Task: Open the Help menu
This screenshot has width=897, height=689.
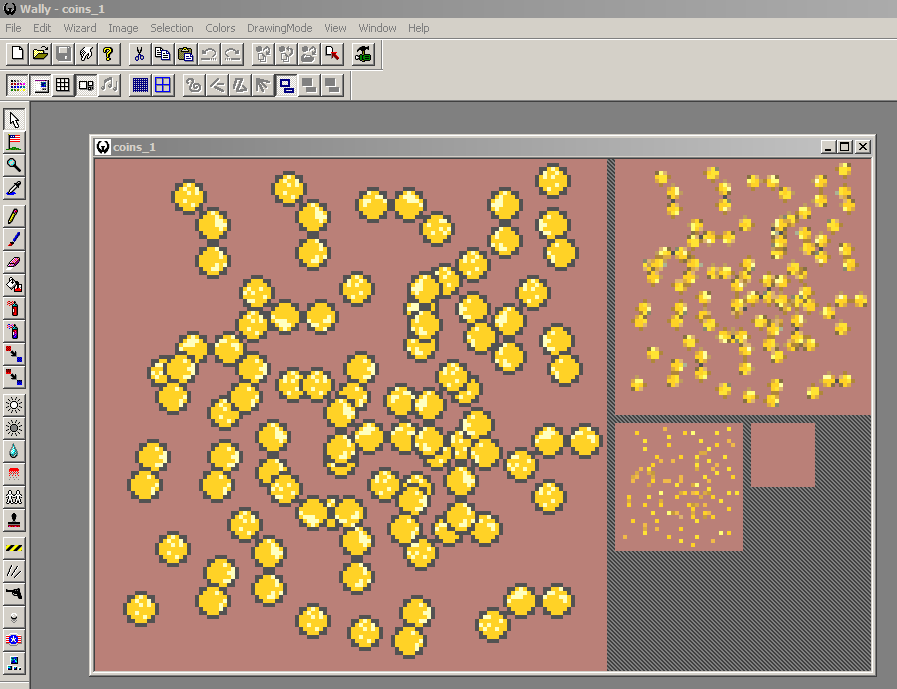Action: point(418,28)
